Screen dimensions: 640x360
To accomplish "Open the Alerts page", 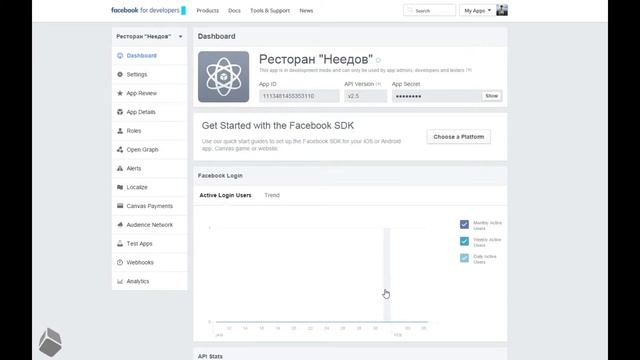I will [x=133, y=168].
